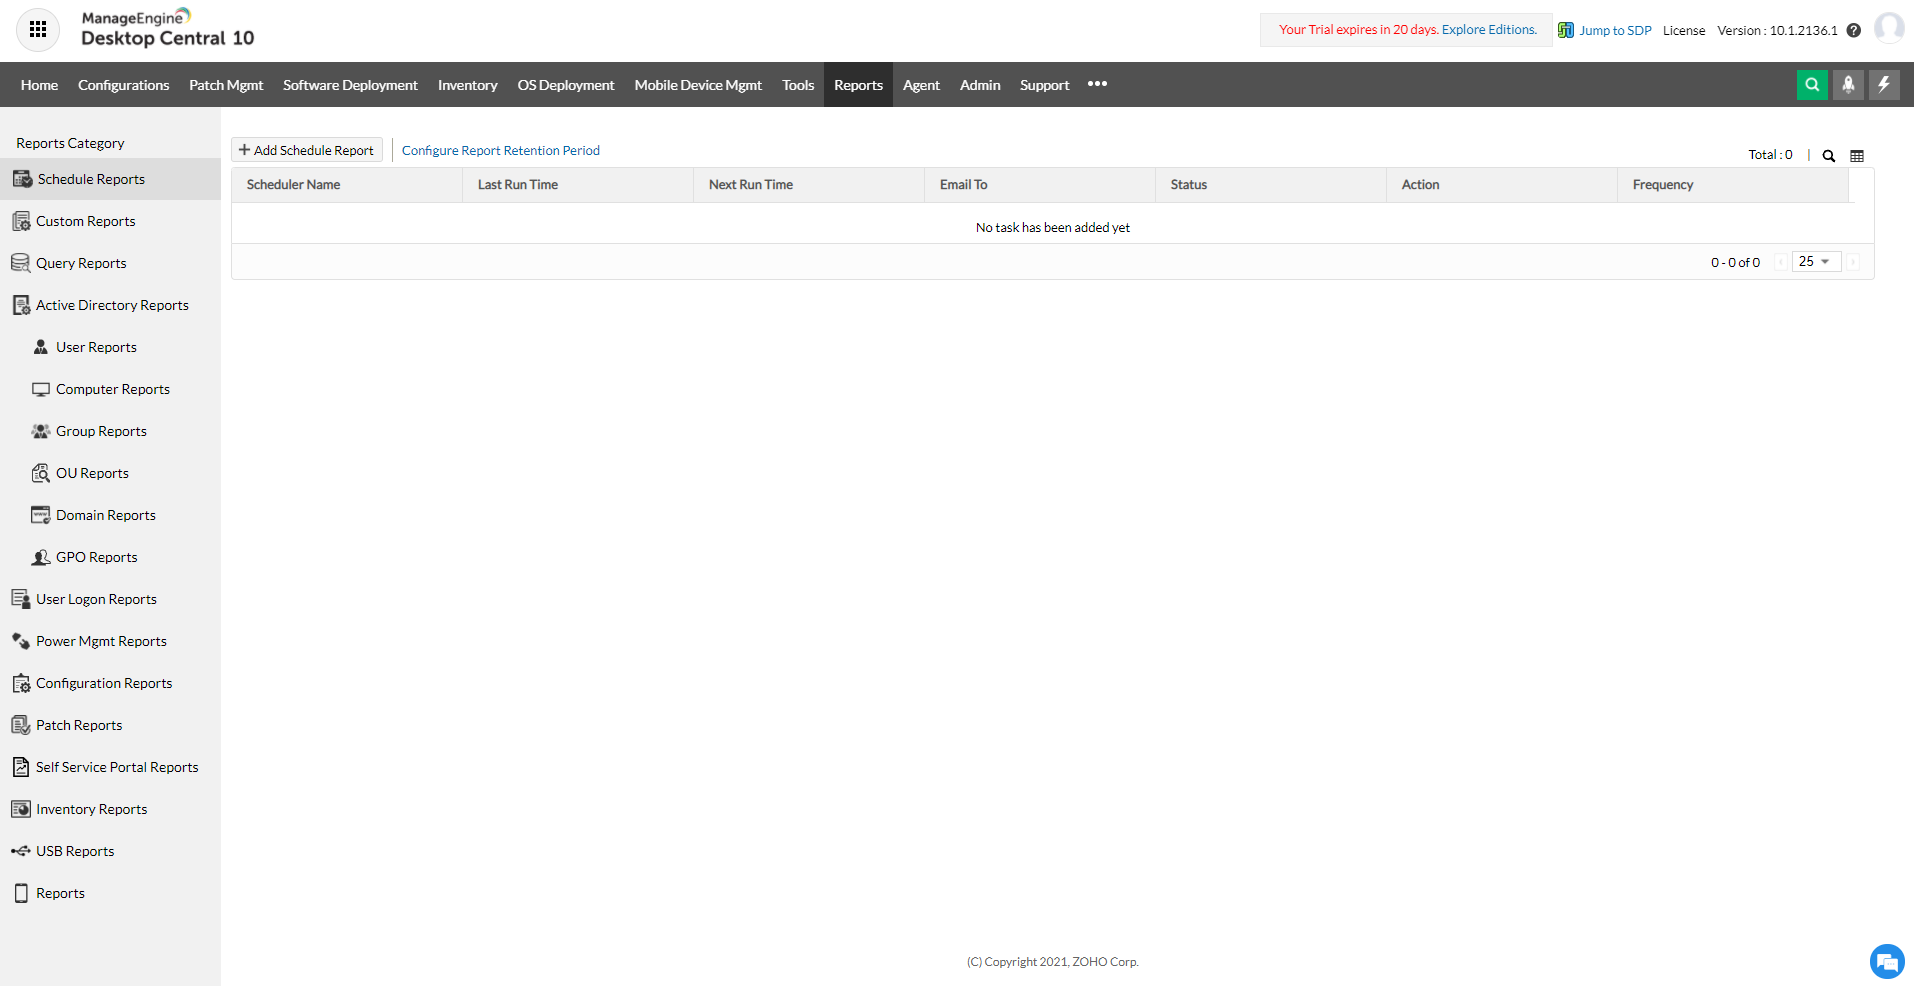Screen dimensions: 1914x986
Task: Open the page size dropdown showing 25
Action: (1815, 261)
